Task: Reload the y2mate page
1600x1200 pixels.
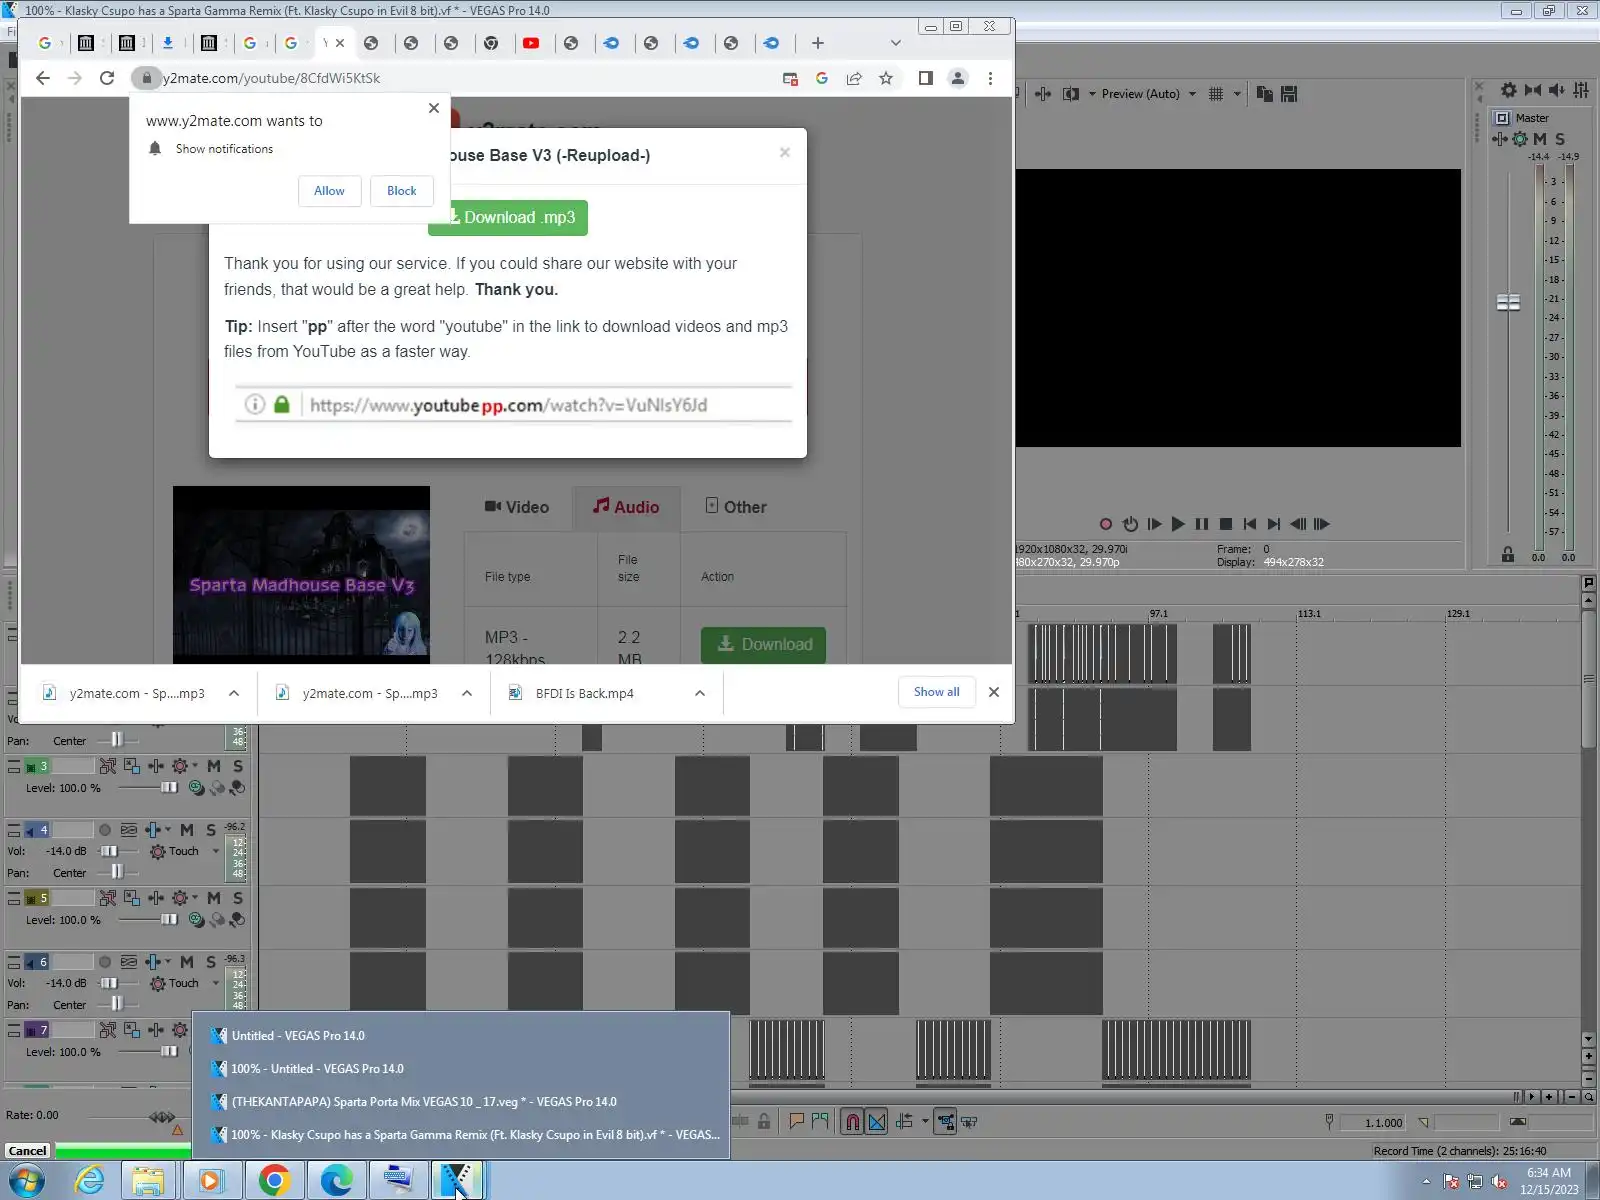Action: pos(107,78)
